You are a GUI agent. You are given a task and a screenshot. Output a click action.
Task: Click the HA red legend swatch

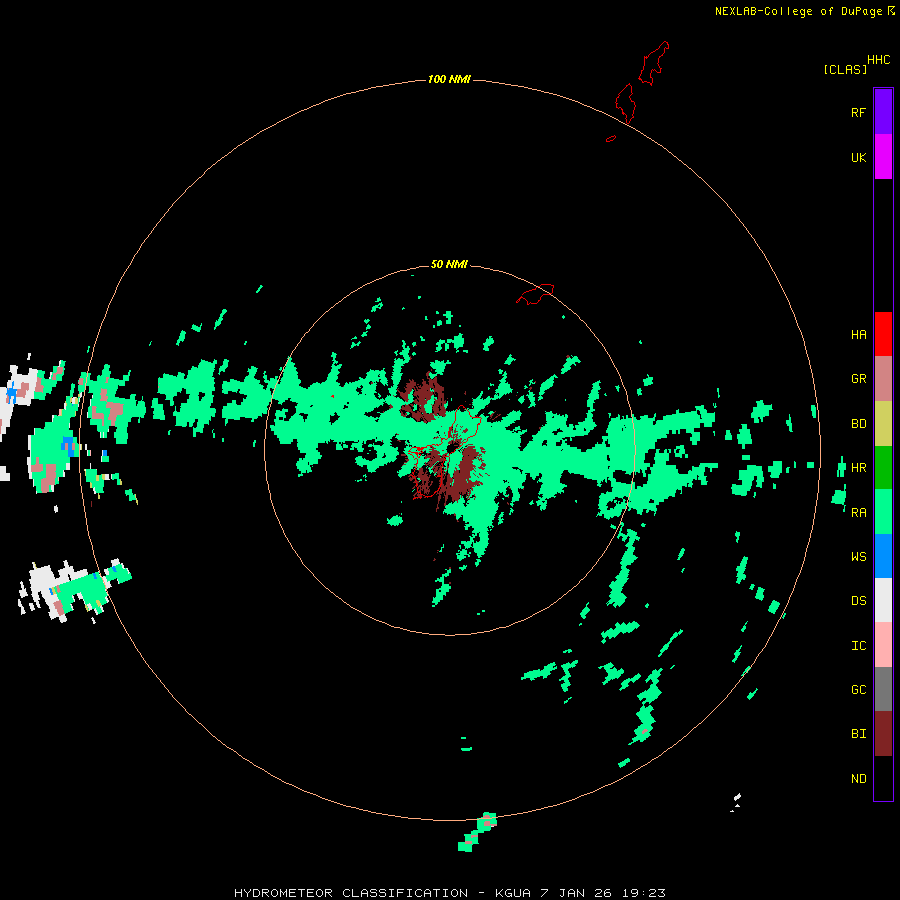tap(883, 334)
